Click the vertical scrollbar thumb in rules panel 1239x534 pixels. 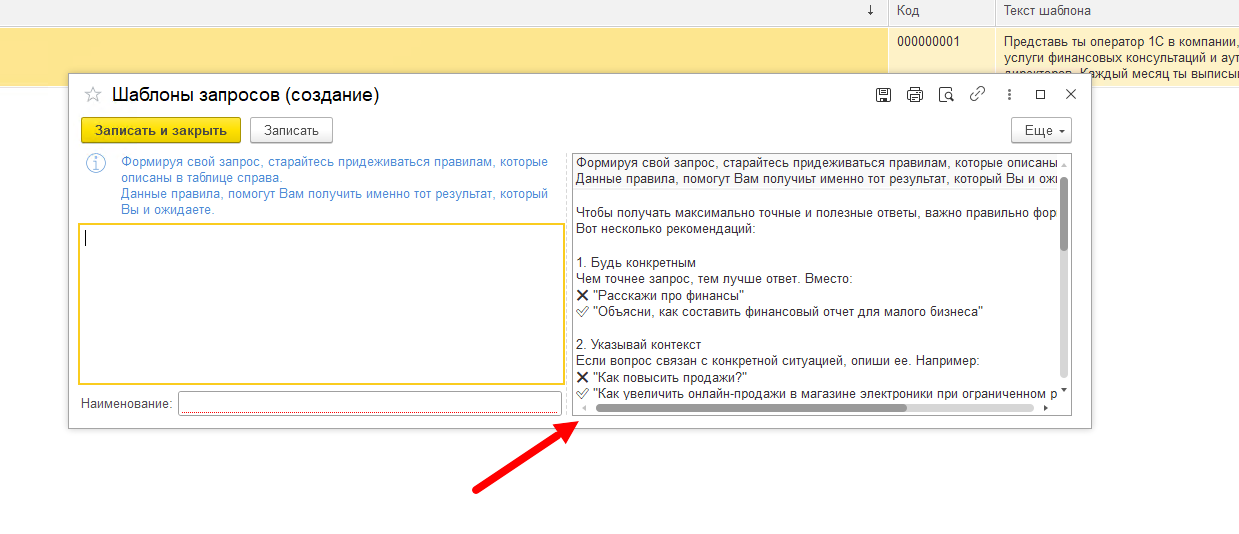coord(1064,213)
